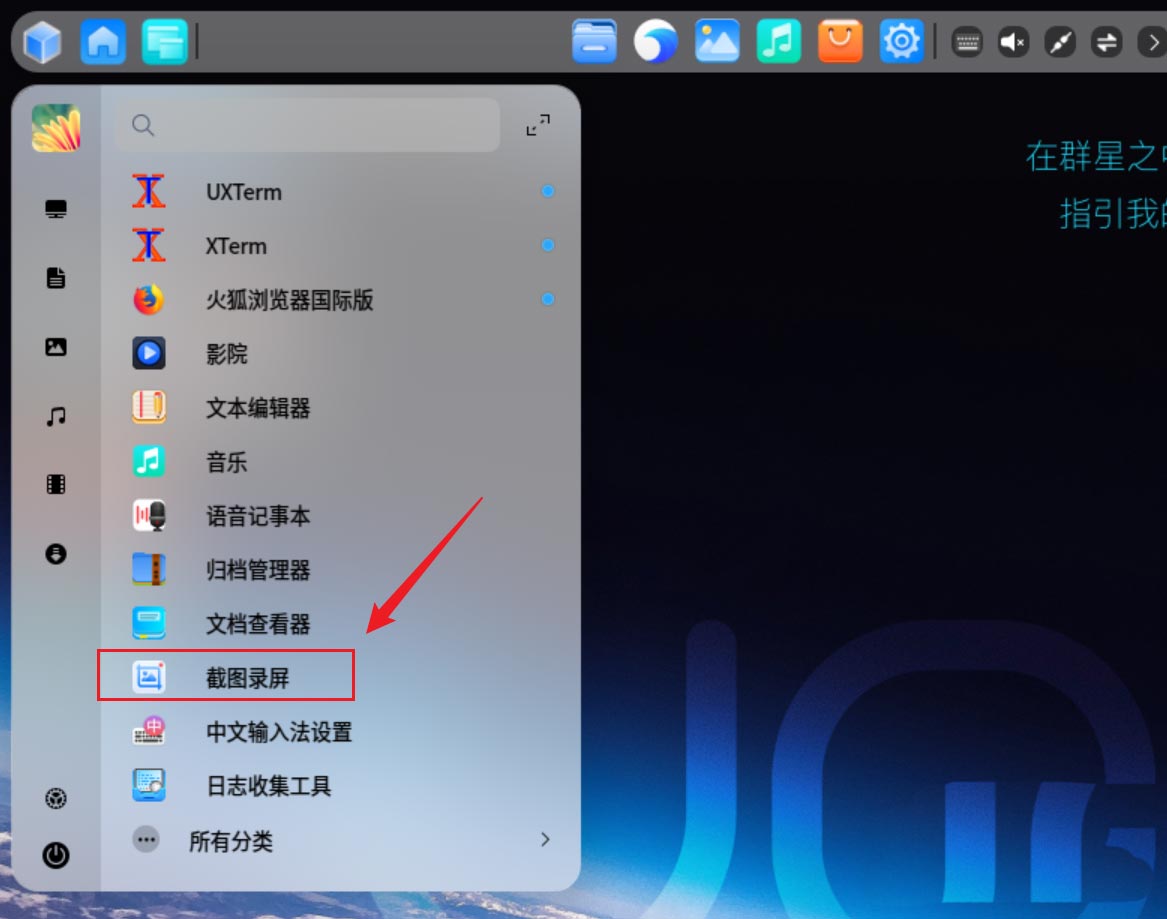Open the 影院 movie app

(340, 353)
